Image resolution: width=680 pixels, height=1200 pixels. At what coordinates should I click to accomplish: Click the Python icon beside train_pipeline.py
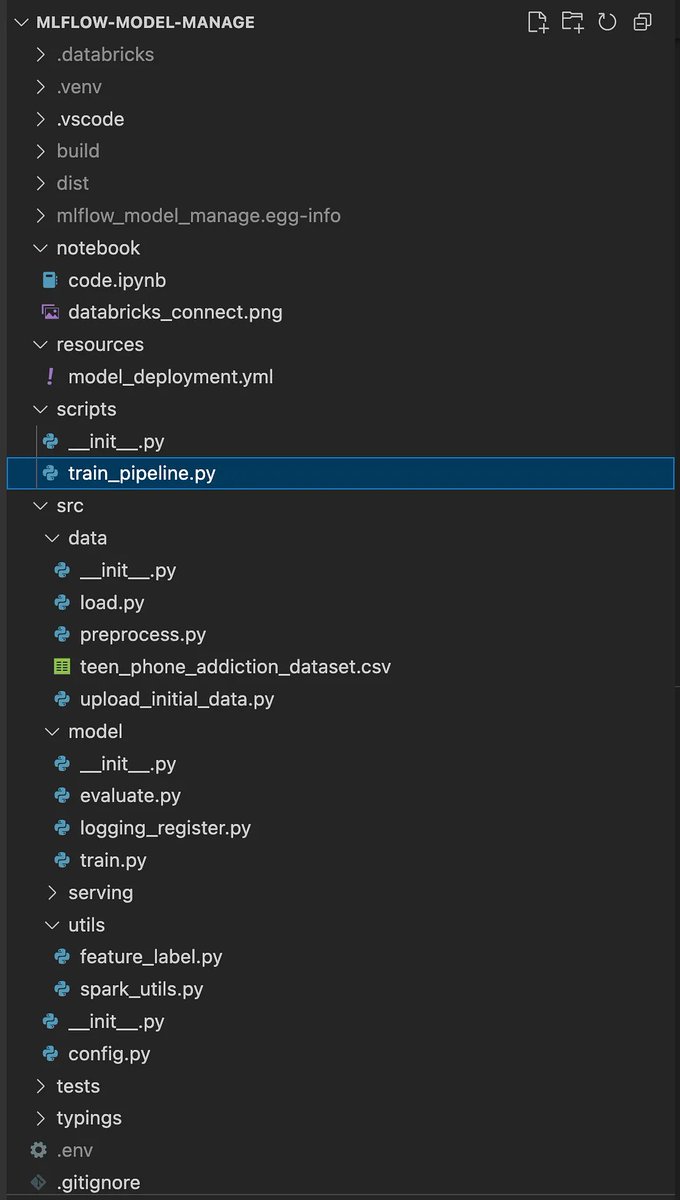coord(50,473)
